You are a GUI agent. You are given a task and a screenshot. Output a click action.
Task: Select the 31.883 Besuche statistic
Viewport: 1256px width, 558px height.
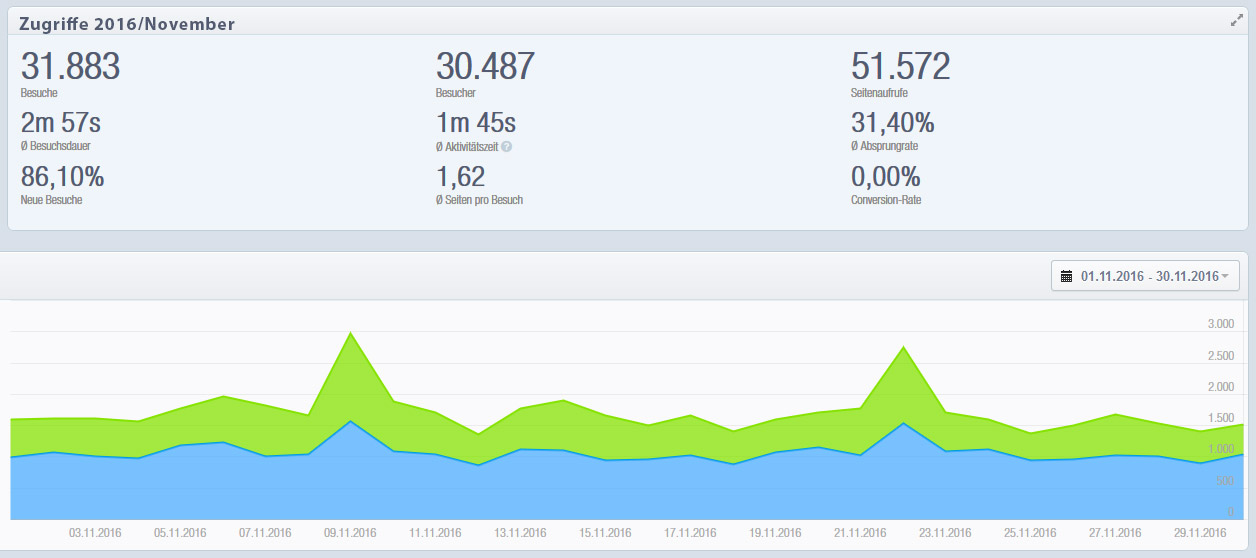coord(70,67)
